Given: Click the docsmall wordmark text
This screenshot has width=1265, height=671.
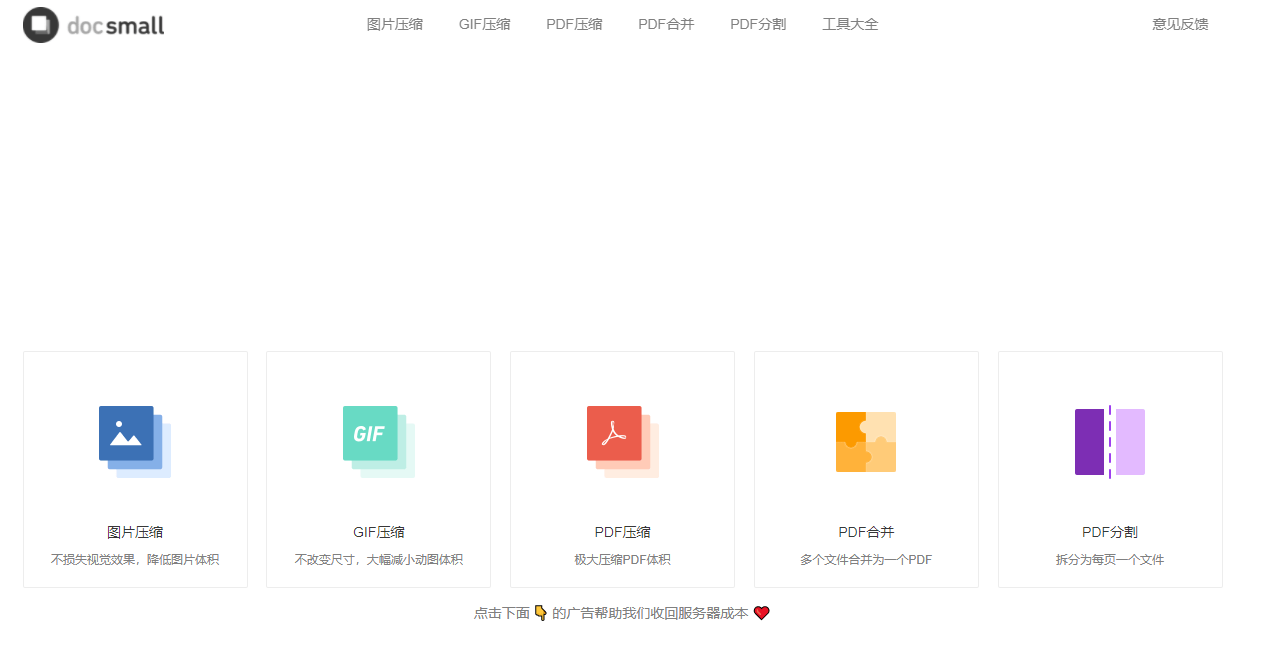Looking at the screenshot, I should [x=116, y=26].
